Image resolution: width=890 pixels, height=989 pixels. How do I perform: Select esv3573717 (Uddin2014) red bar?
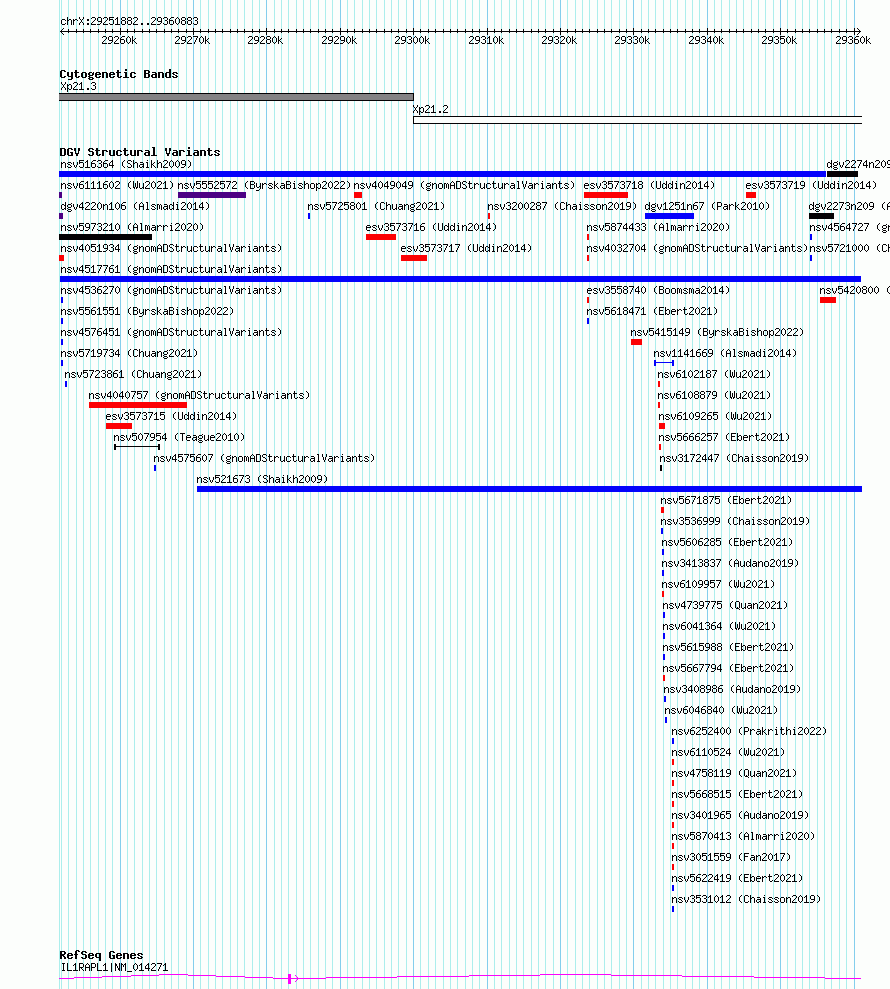click(414, 258)
